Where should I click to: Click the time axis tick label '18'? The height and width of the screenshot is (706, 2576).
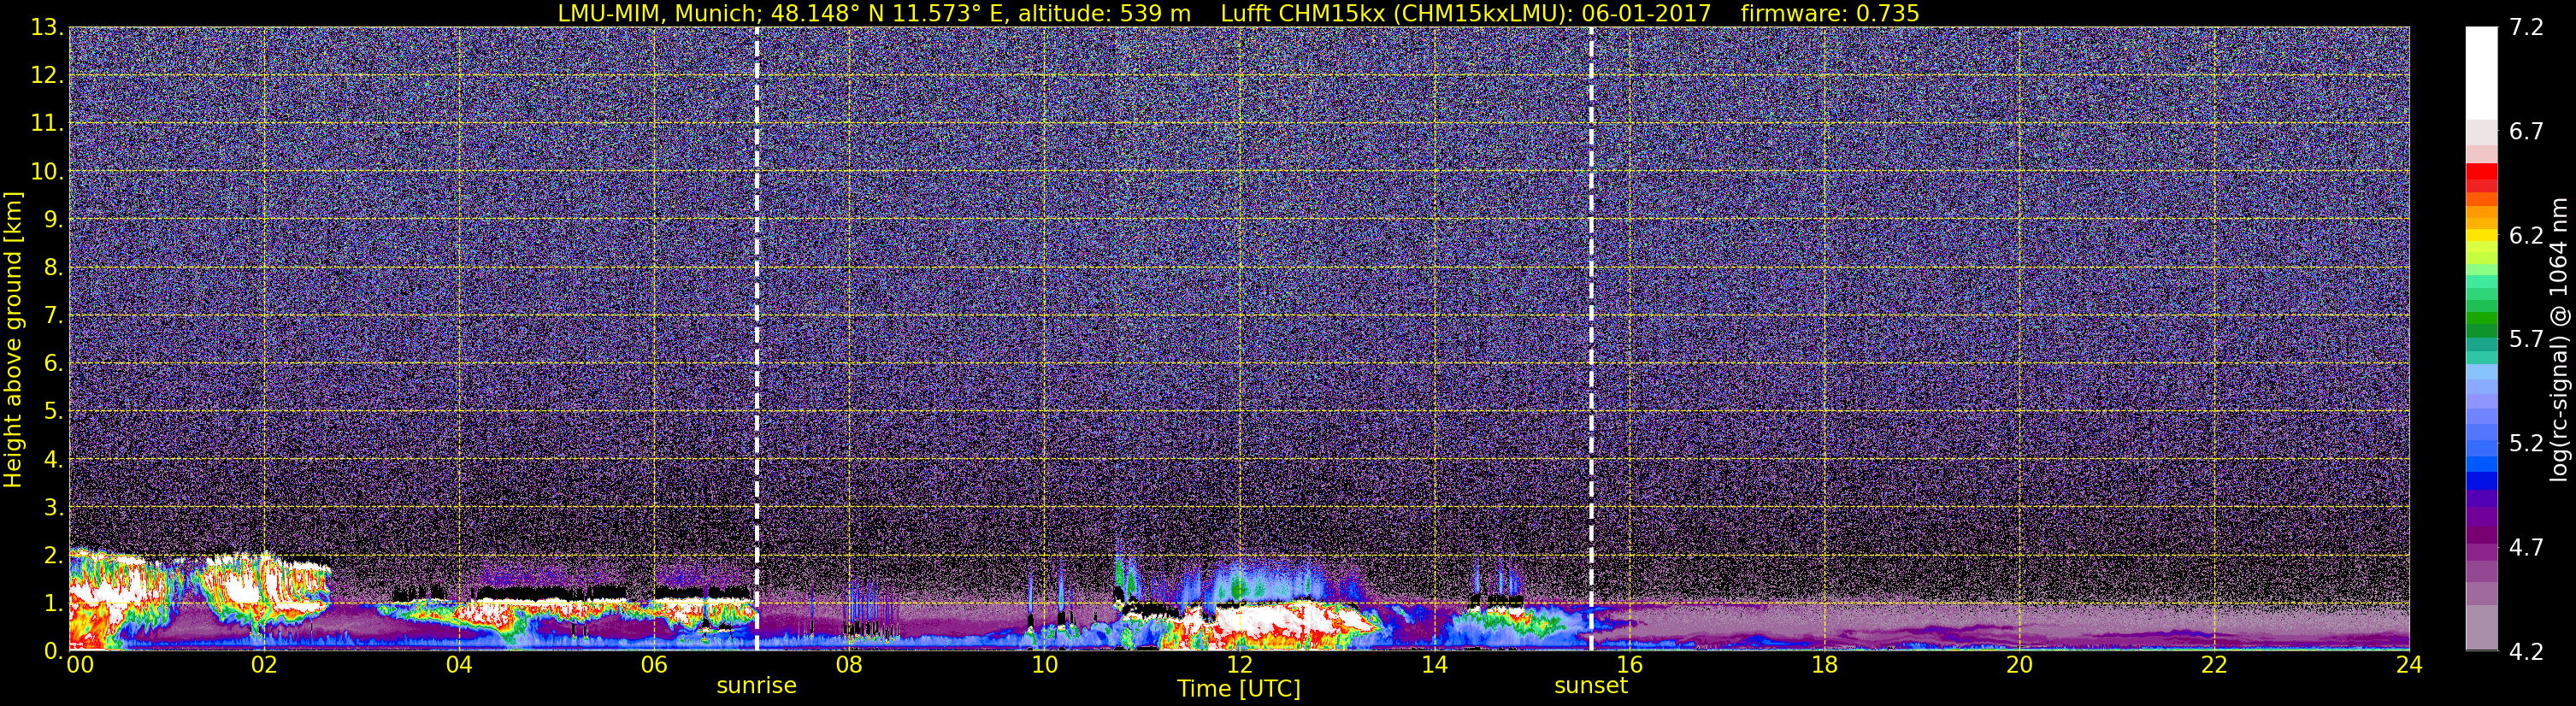pyautogui.click(x=1824, y=665)
